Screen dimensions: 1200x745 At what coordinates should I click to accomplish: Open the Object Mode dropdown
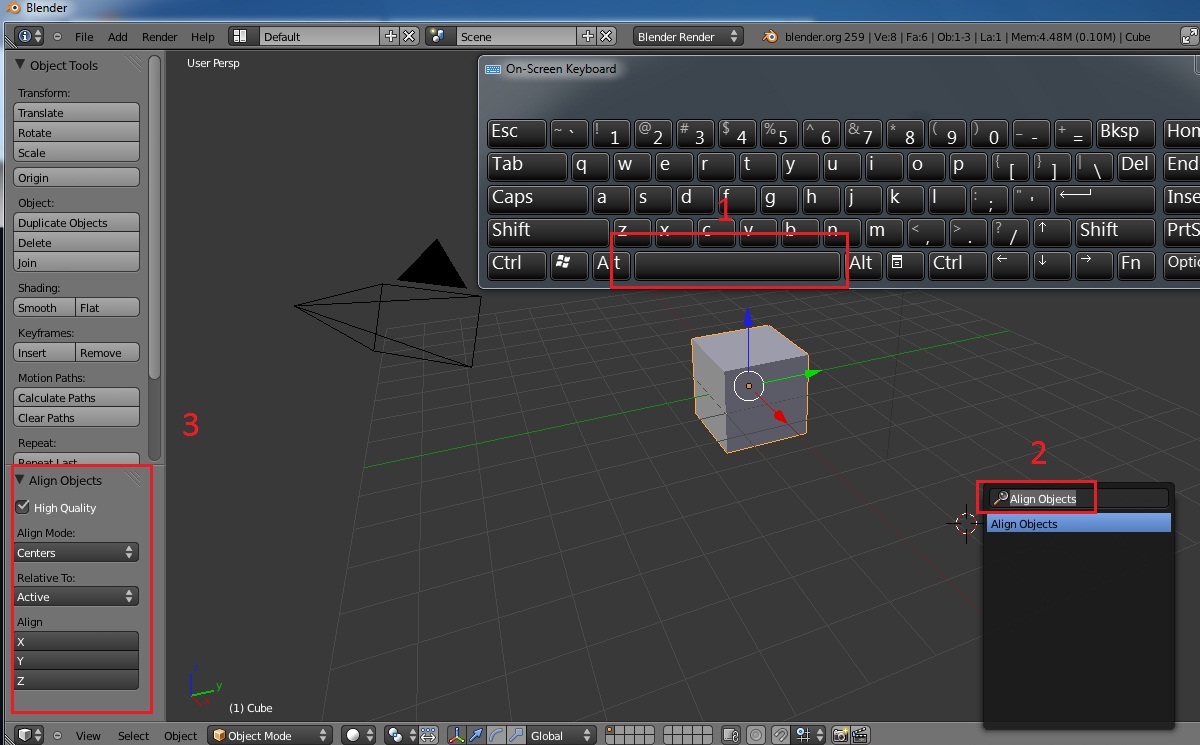(x=269, y=735)
